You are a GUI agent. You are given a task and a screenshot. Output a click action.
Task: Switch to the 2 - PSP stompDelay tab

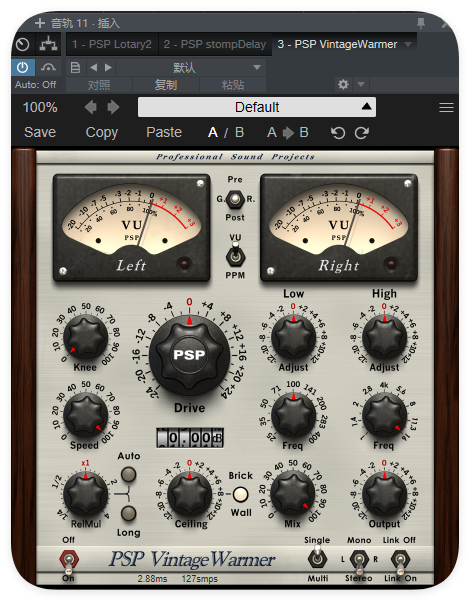pos(215,44)
